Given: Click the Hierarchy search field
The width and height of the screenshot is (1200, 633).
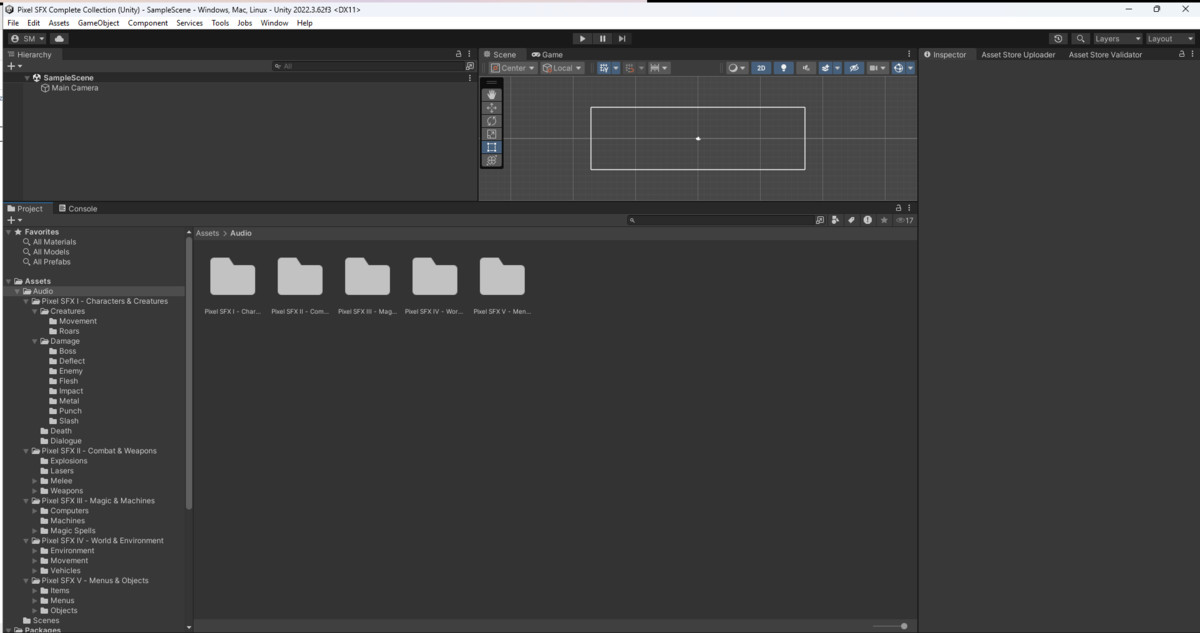Looking at the screenshot, I should click(370, 66).
